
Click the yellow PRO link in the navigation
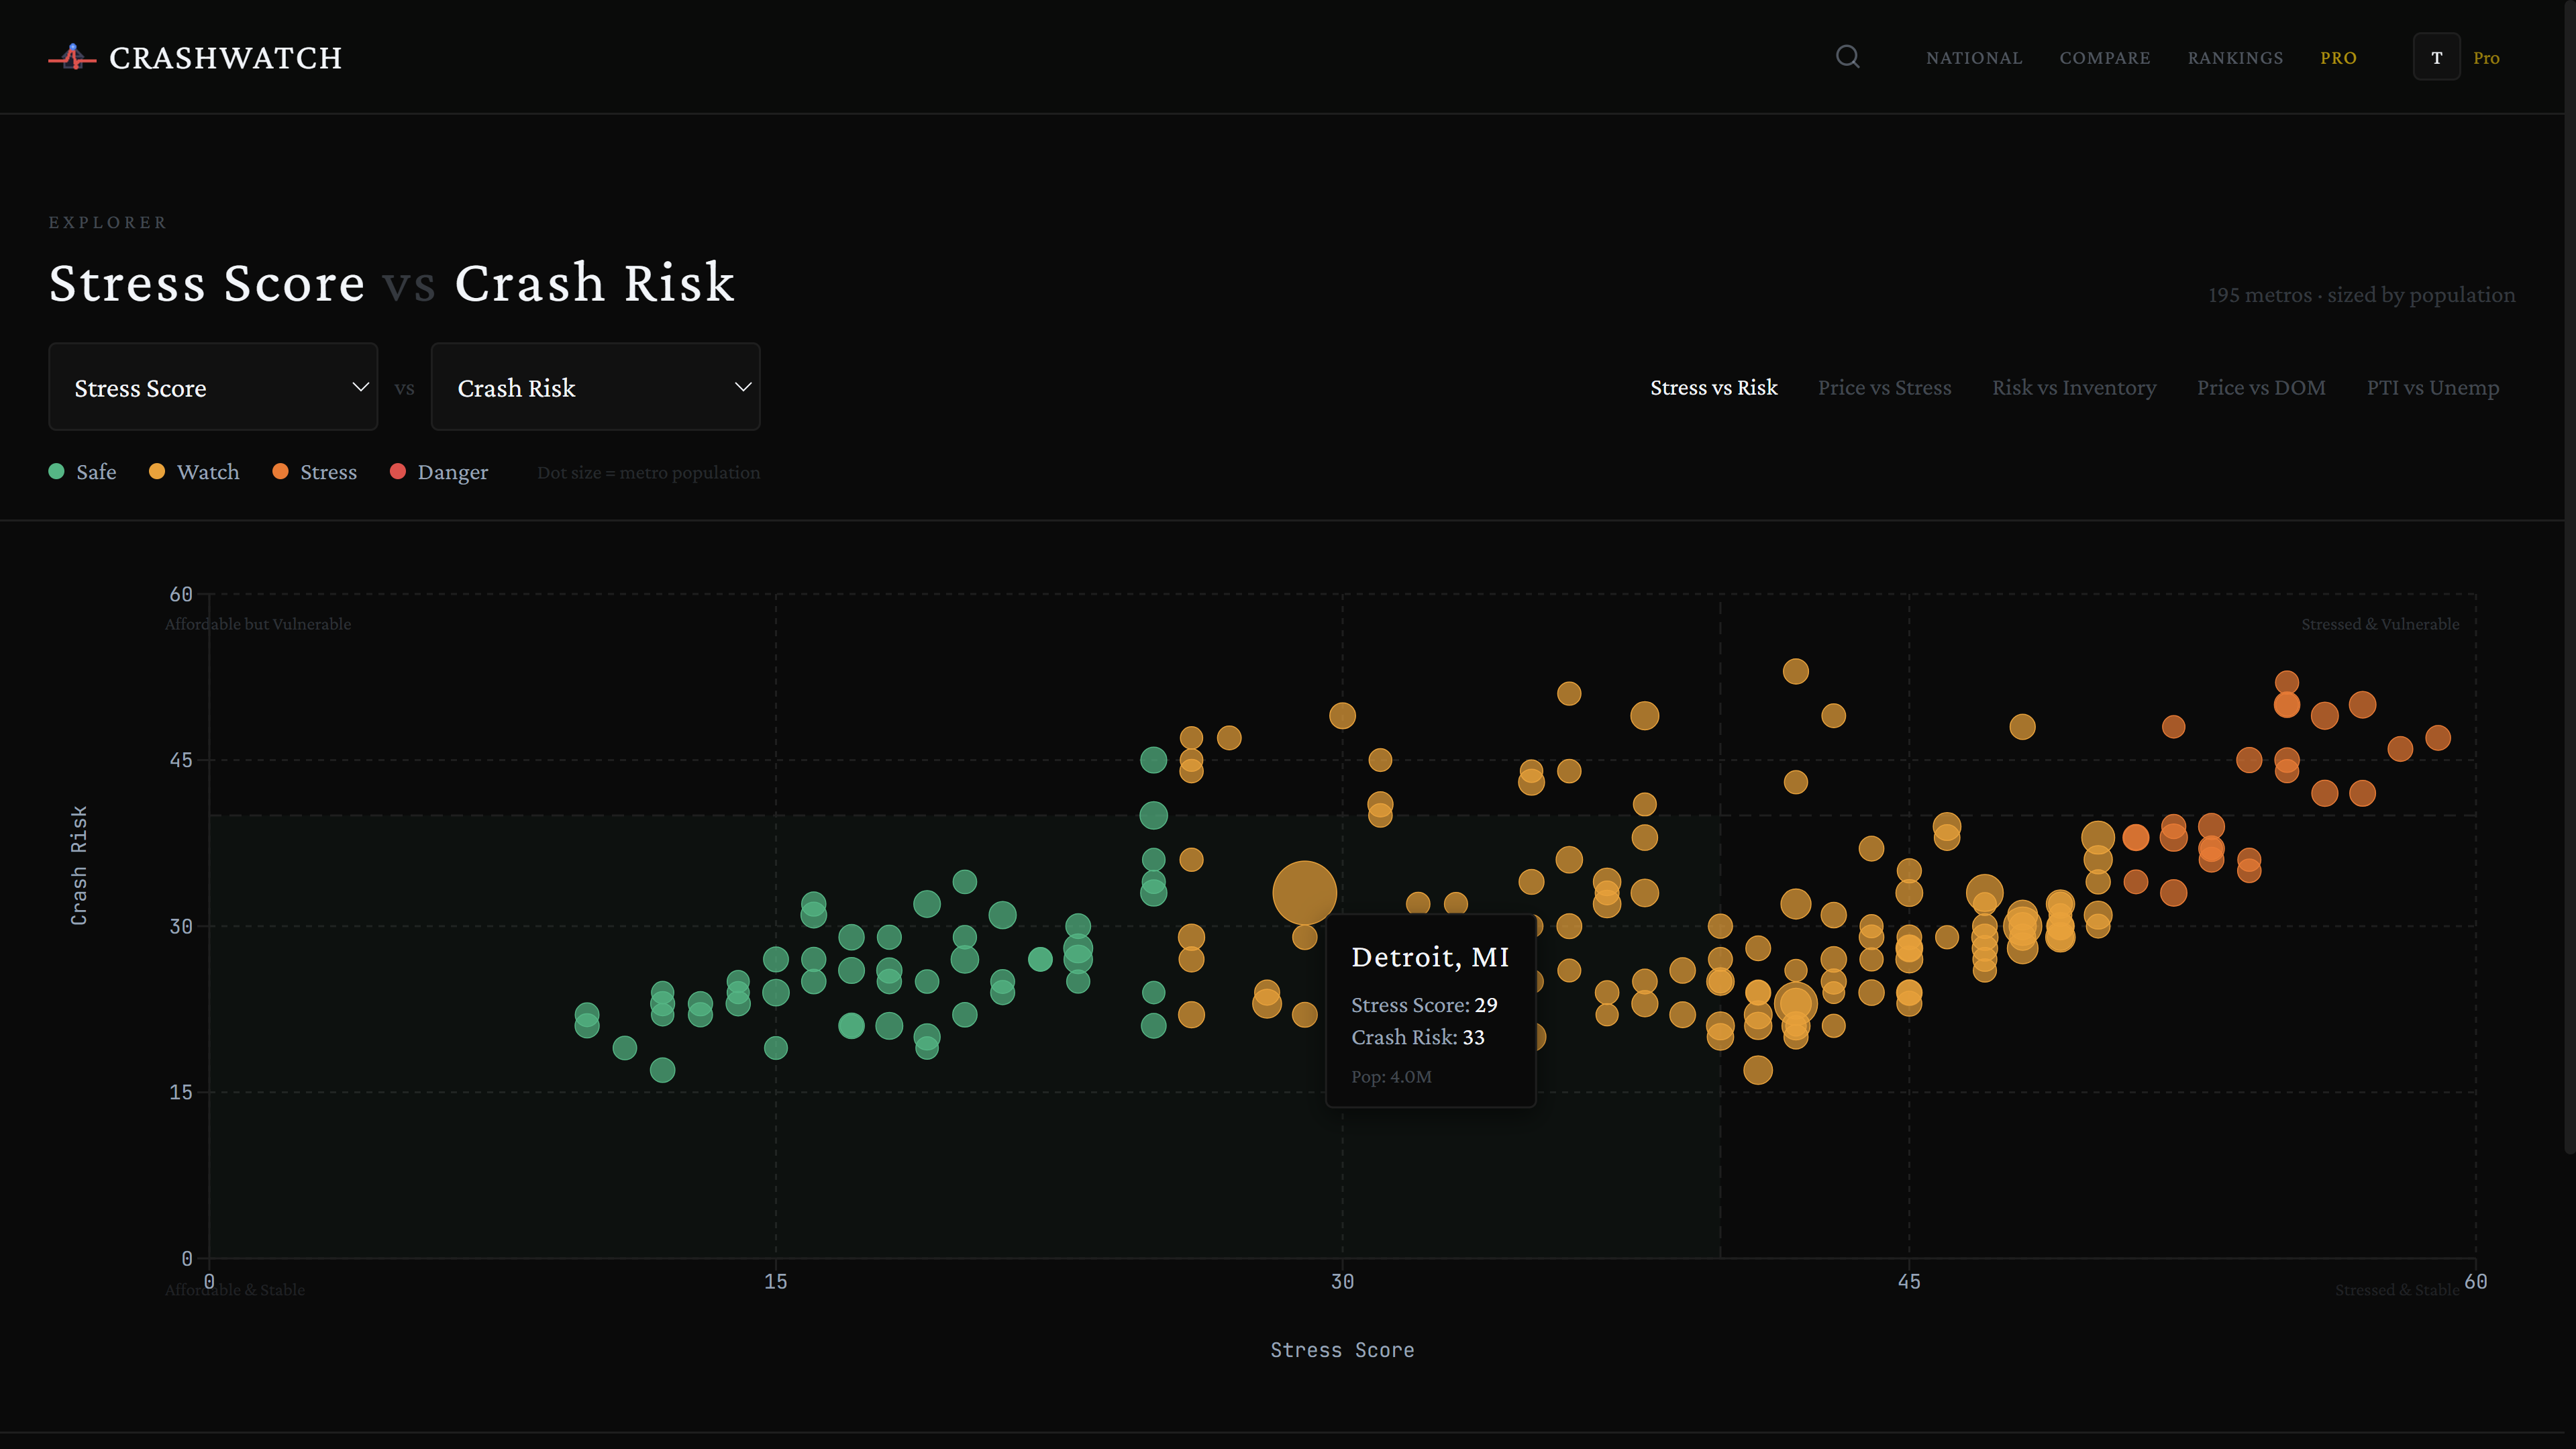tap(2338, 57)
